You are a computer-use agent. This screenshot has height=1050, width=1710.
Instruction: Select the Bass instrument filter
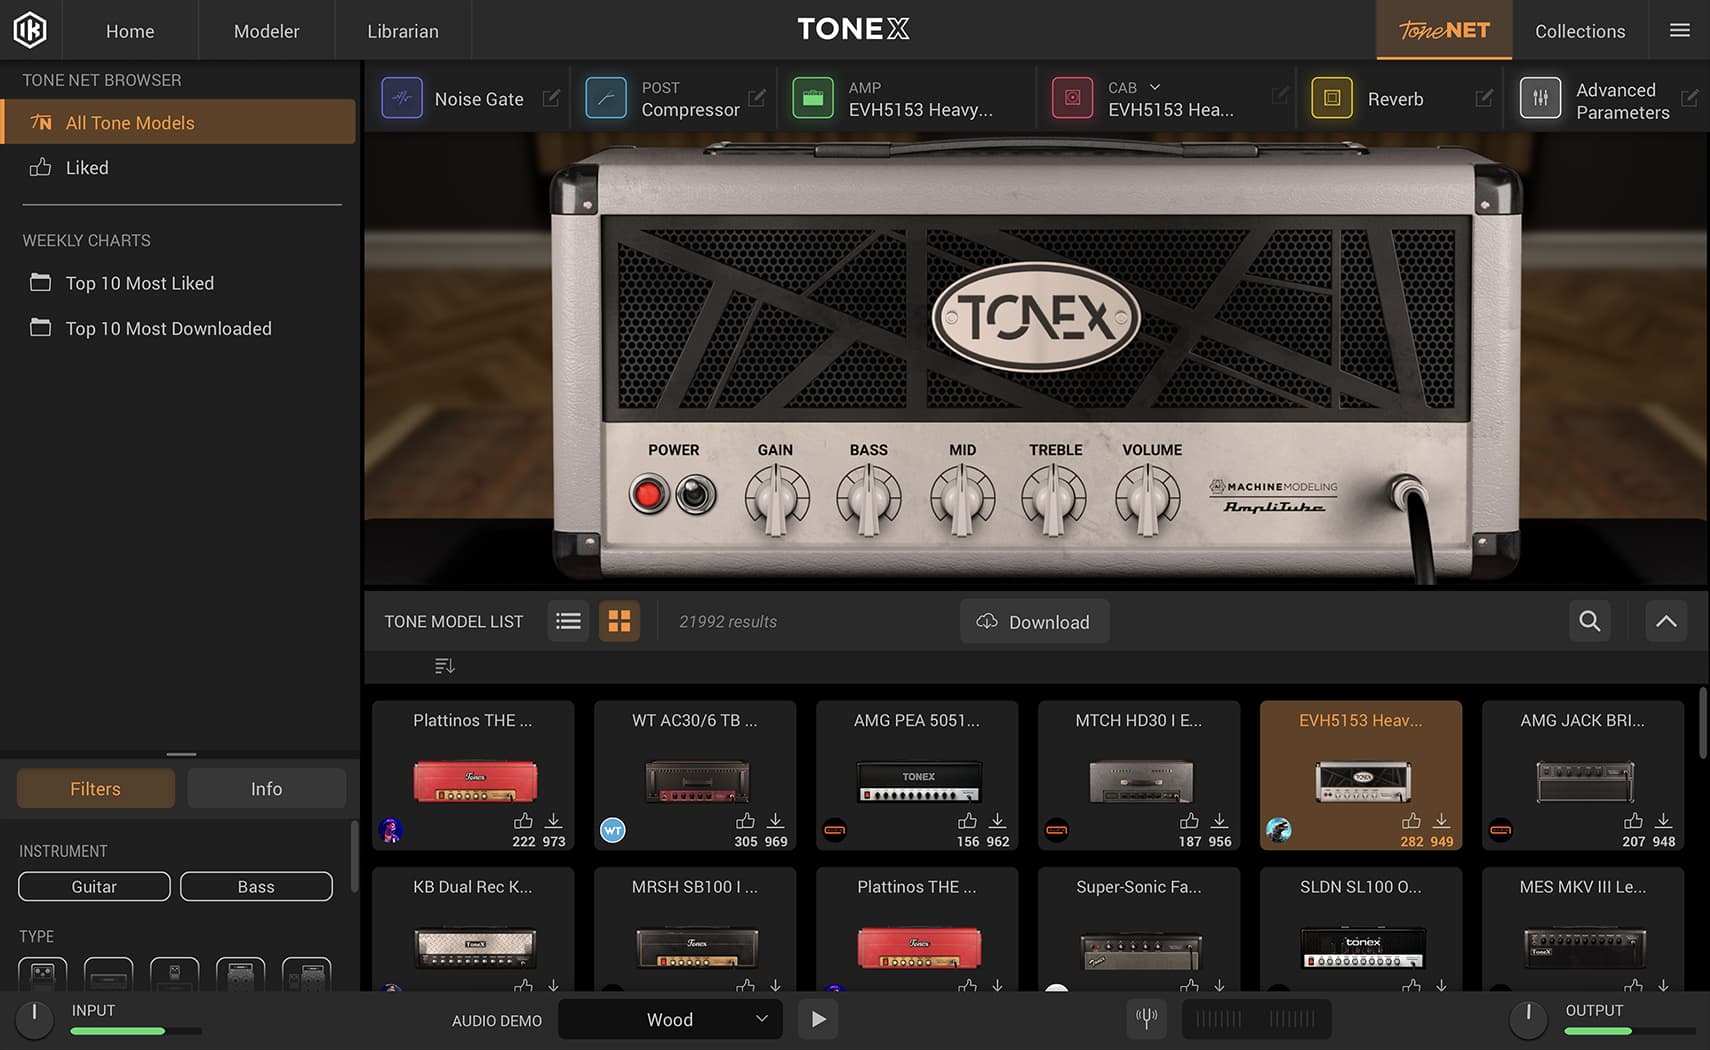pyautogui.click(x=256, y=886)
